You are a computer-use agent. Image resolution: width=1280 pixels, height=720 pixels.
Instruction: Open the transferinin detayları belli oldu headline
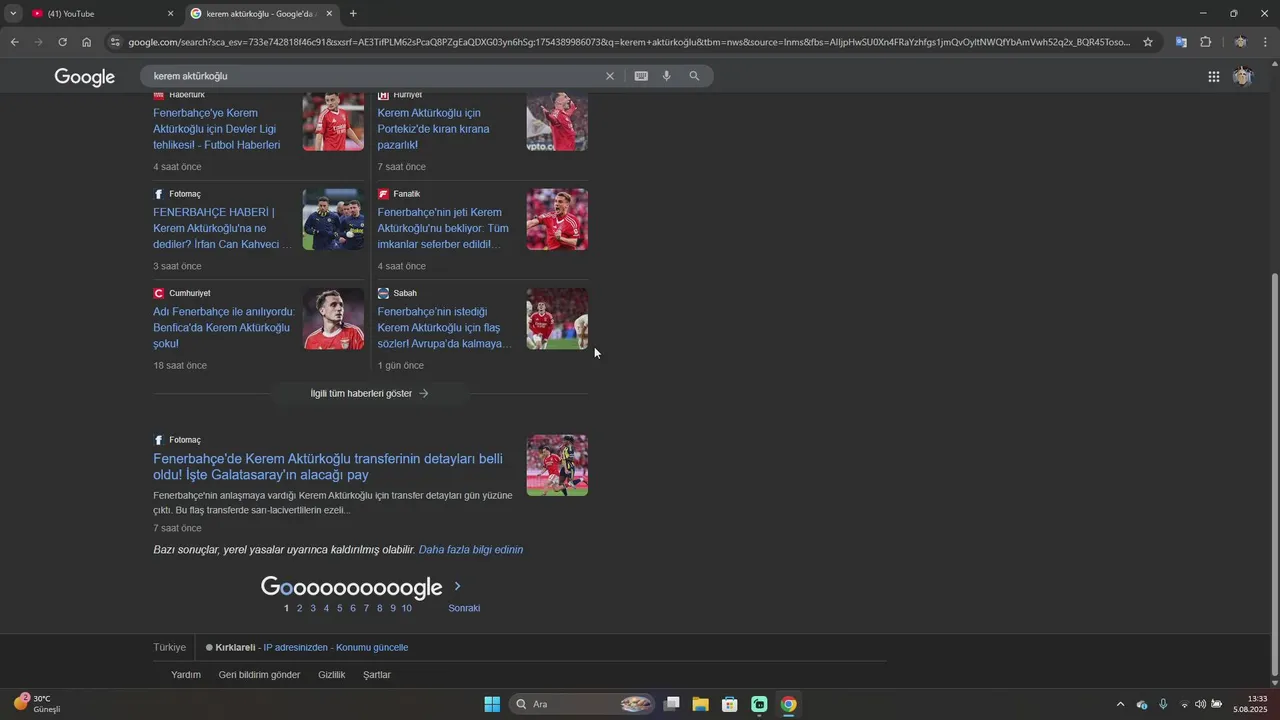coord(328,467)
